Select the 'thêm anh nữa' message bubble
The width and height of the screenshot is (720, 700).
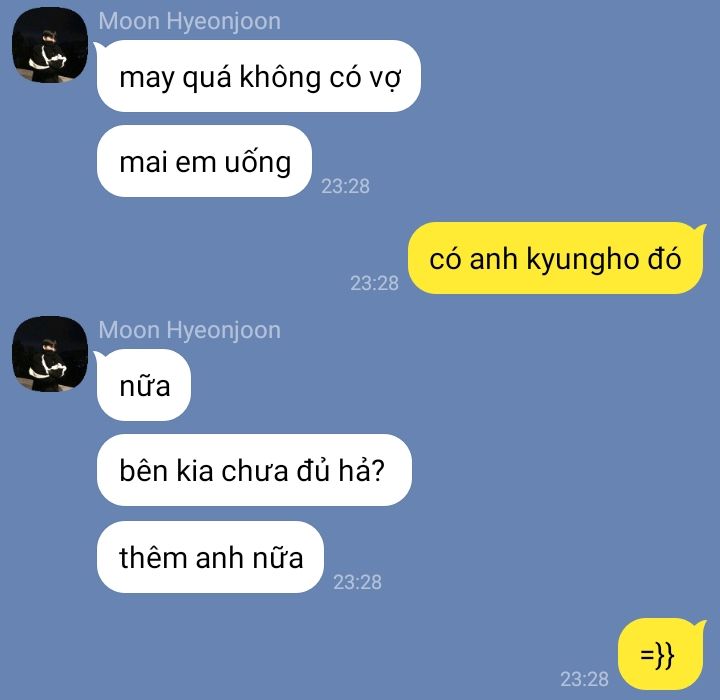(x=210, y=557)
